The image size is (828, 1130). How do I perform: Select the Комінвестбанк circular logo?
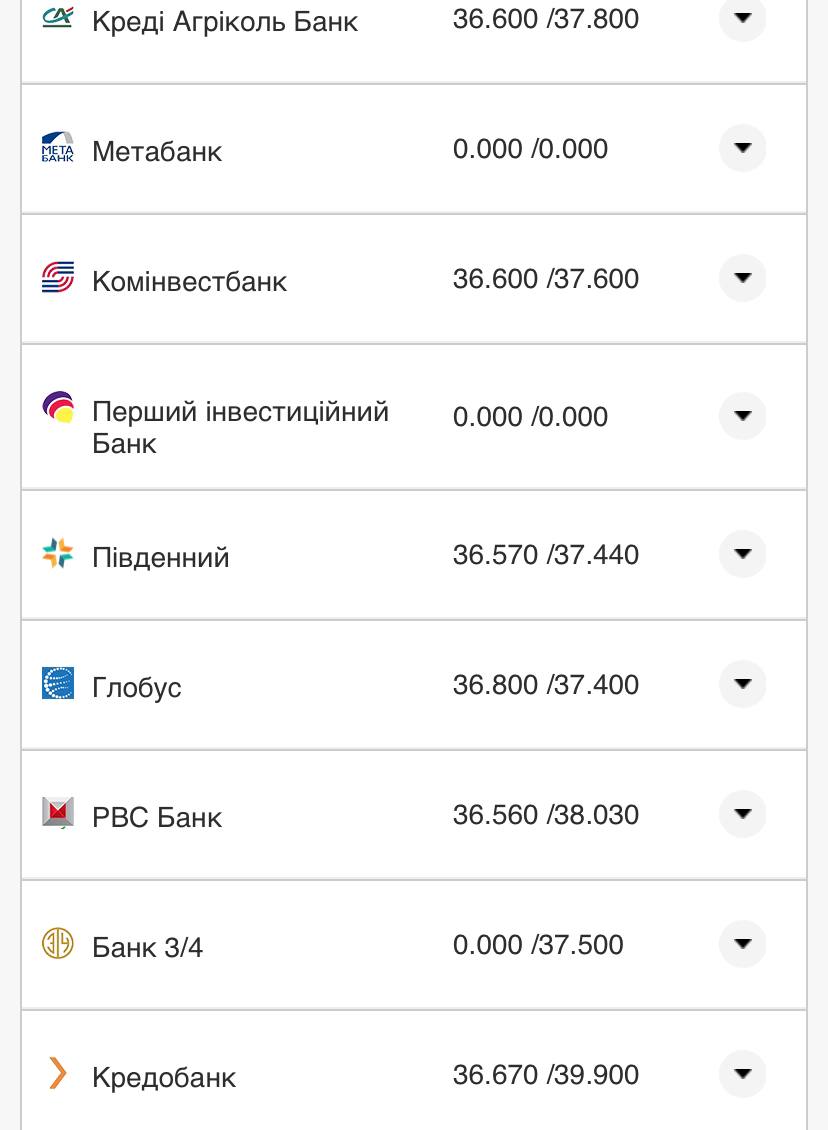point(57,278)
